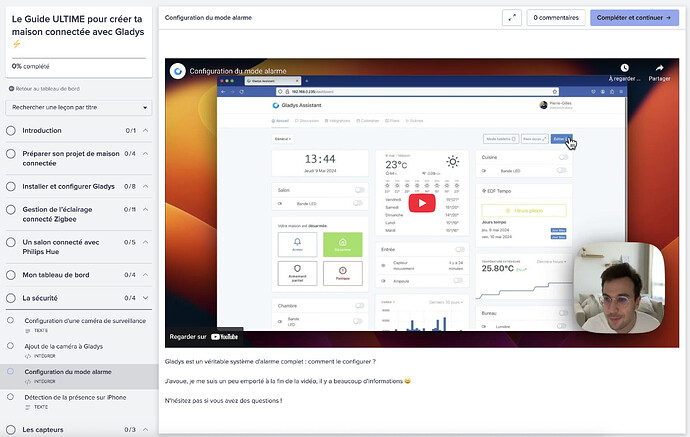690x437 pixels.
Task: Open lesson Détection de la présence sur iPhone
Action: (x=75, y=397)
